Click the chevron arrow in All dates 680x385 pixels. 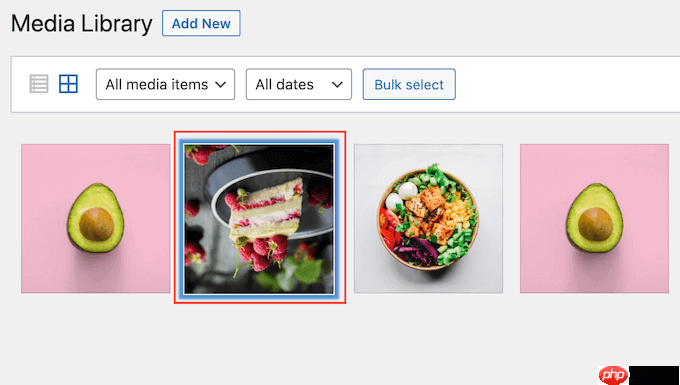337,85
